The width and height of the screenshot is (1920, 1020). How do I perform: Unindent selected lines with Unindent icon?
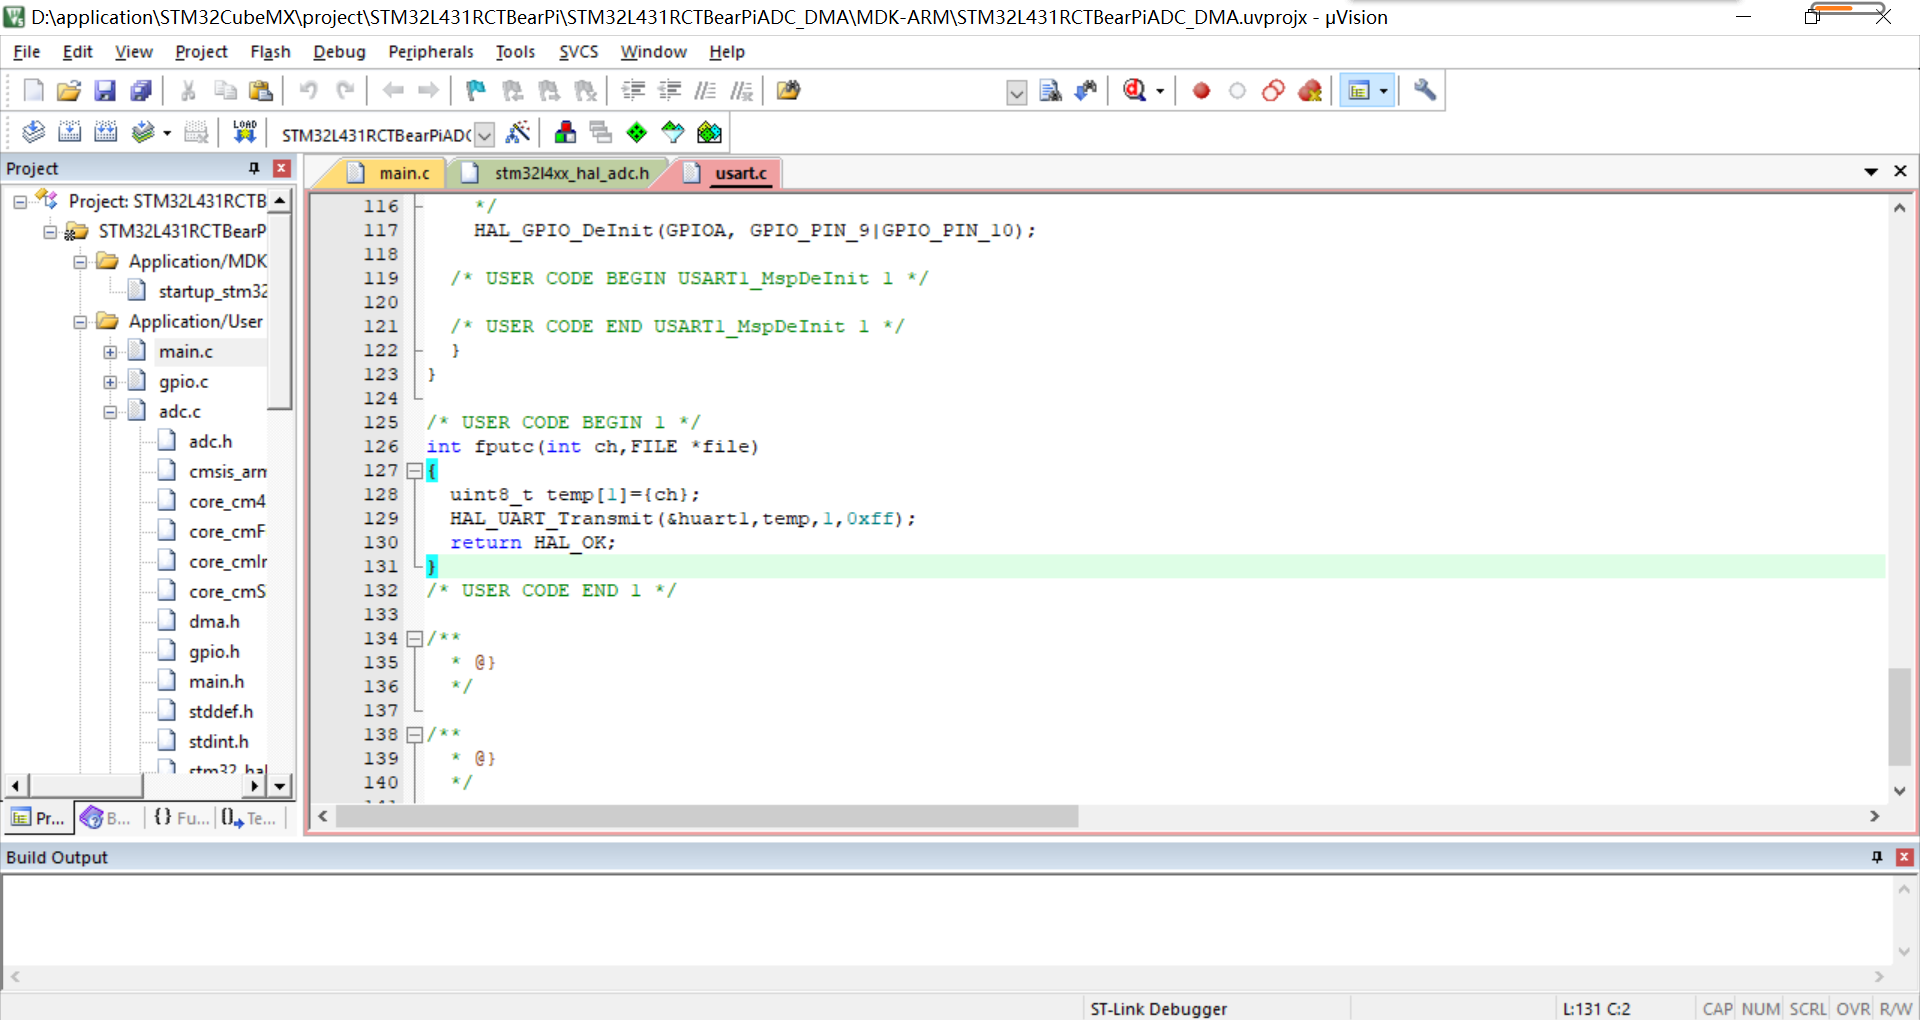(669, 91)
